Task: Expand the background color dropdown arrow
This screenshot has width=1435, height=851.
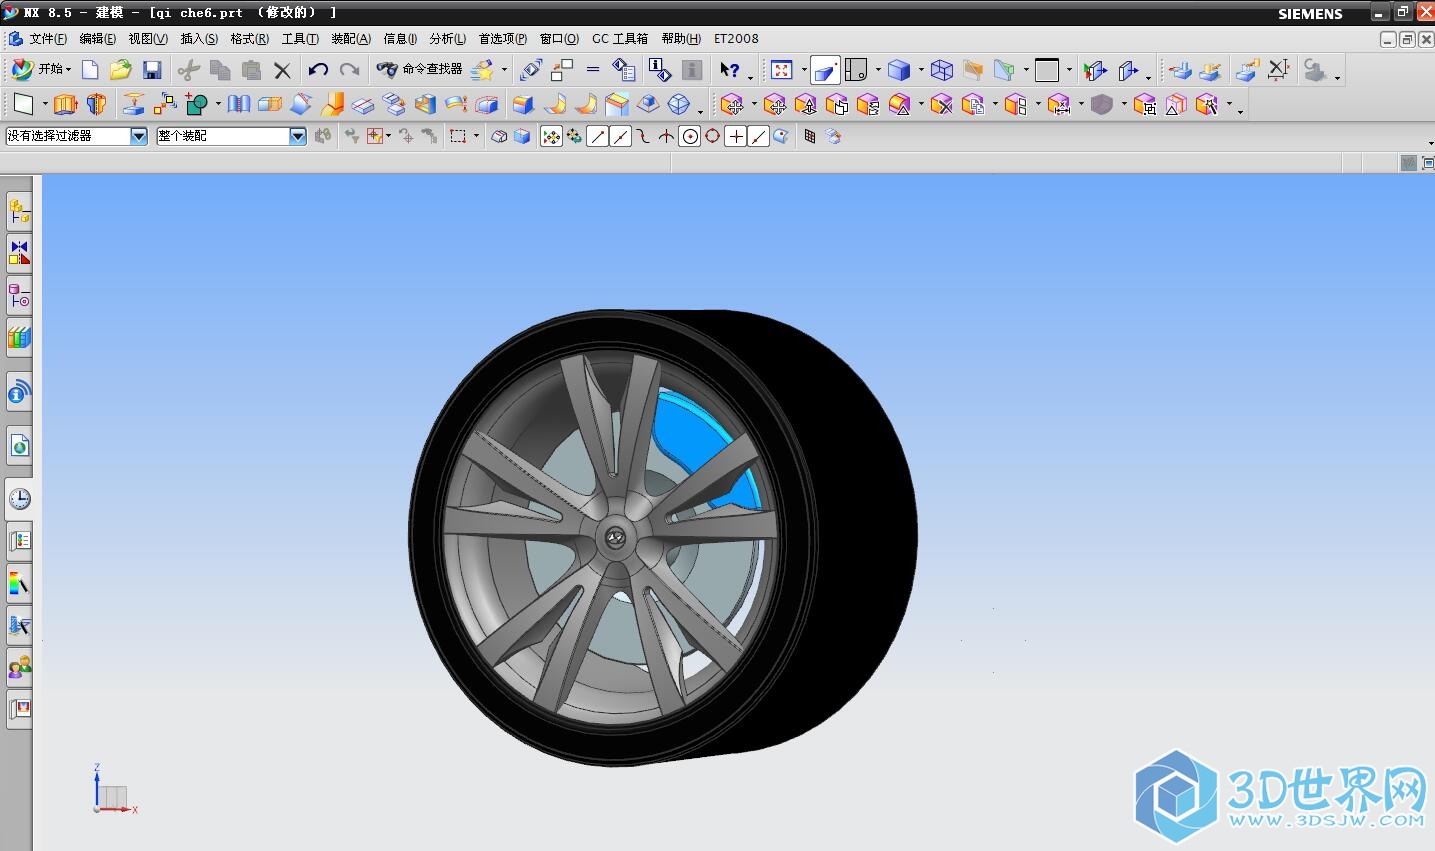Action: tap(1069, 70)
